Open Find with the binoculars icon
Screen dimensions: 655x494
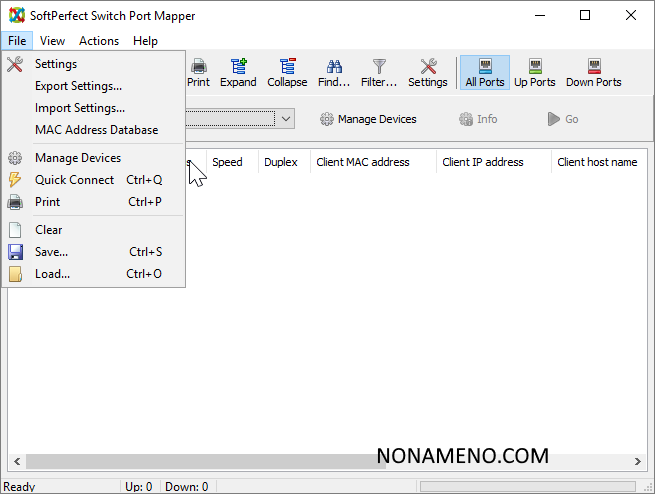334,72
